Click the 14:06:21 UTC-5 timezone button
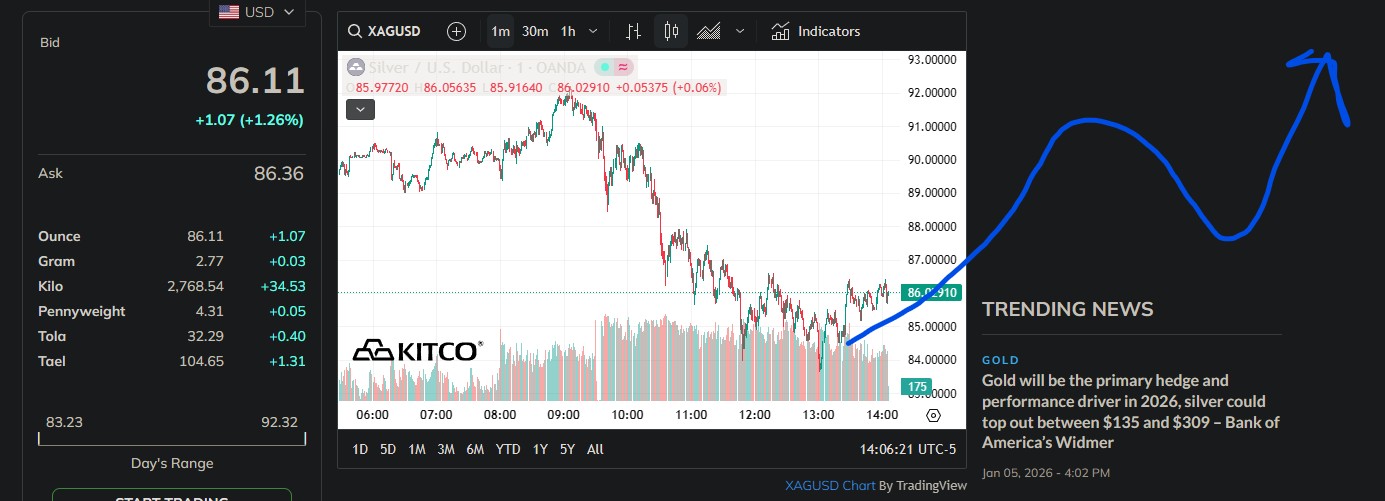The height and width of the screenshot is (501, 1385). tap(909, 449)
